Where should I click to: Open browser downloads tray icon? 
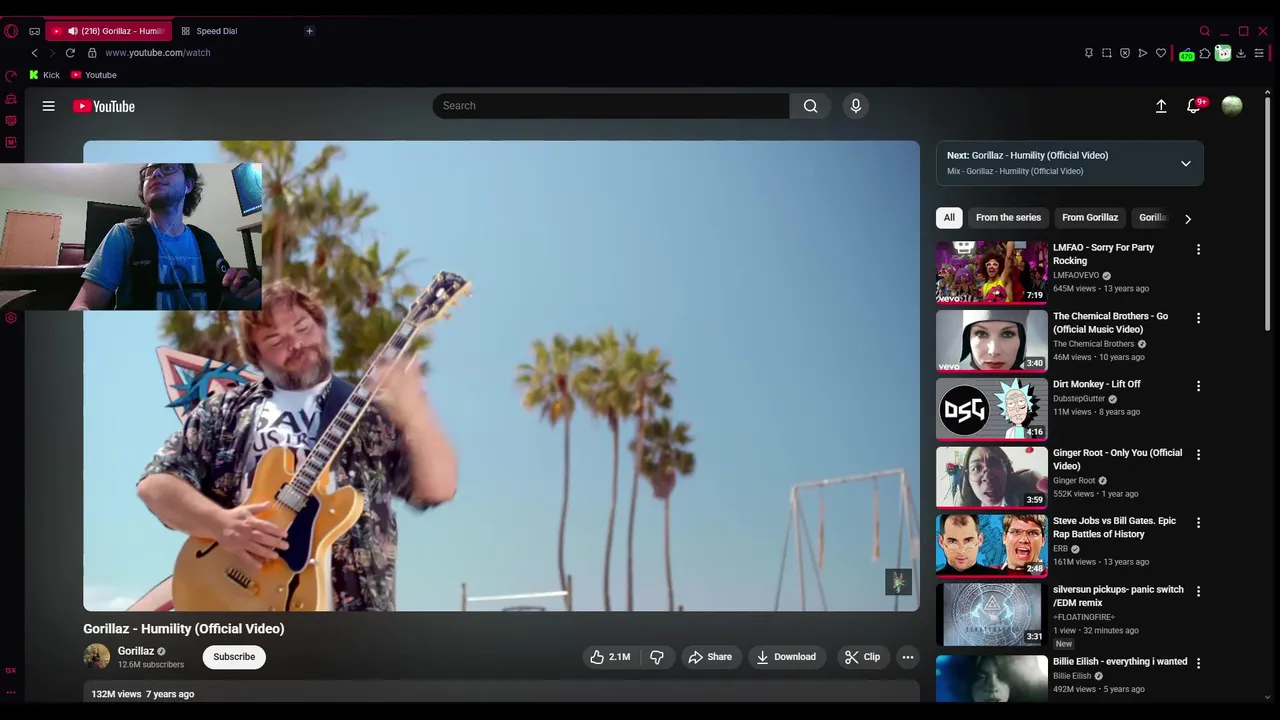pos(1241,53)
